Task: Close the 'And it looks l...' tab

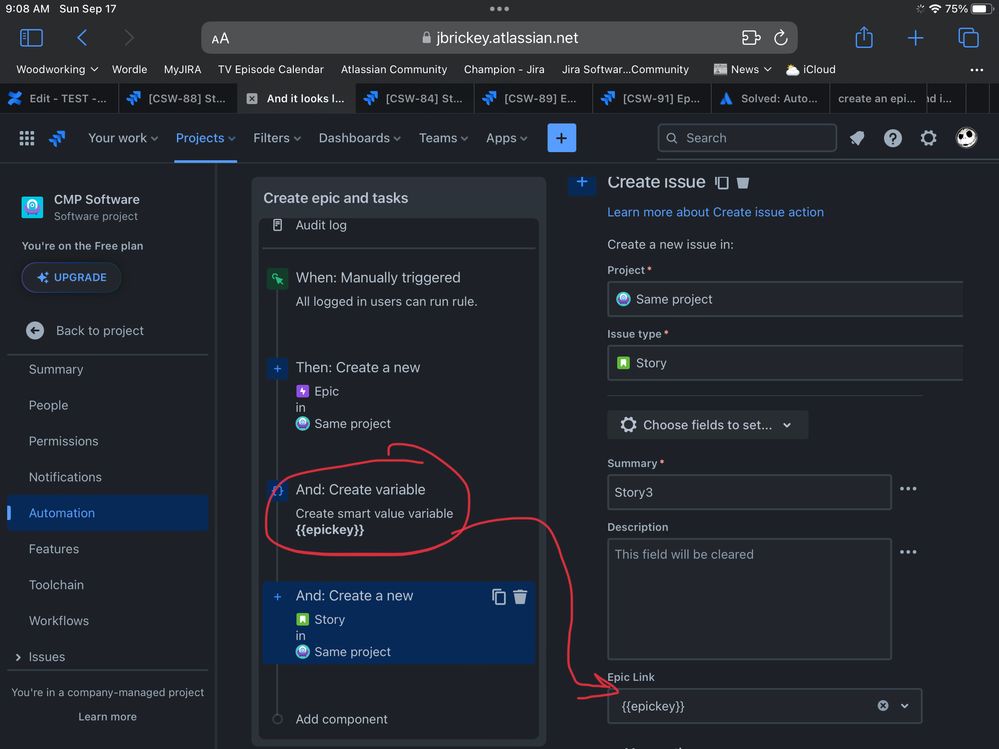Action: (252, 99)
